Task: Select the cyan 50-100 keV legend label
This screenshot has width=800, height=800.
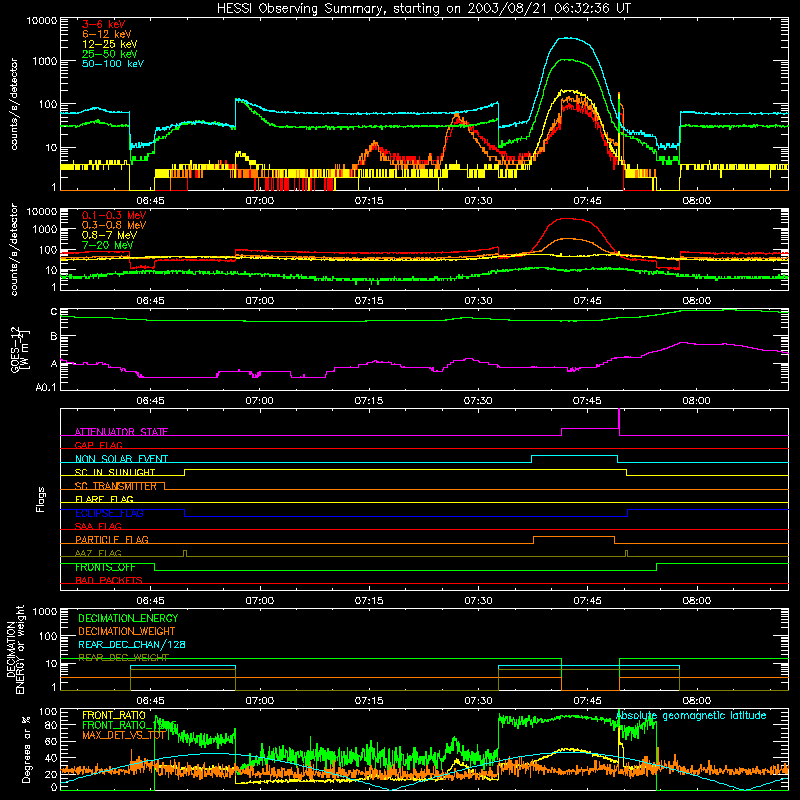Action: (113, 64)
